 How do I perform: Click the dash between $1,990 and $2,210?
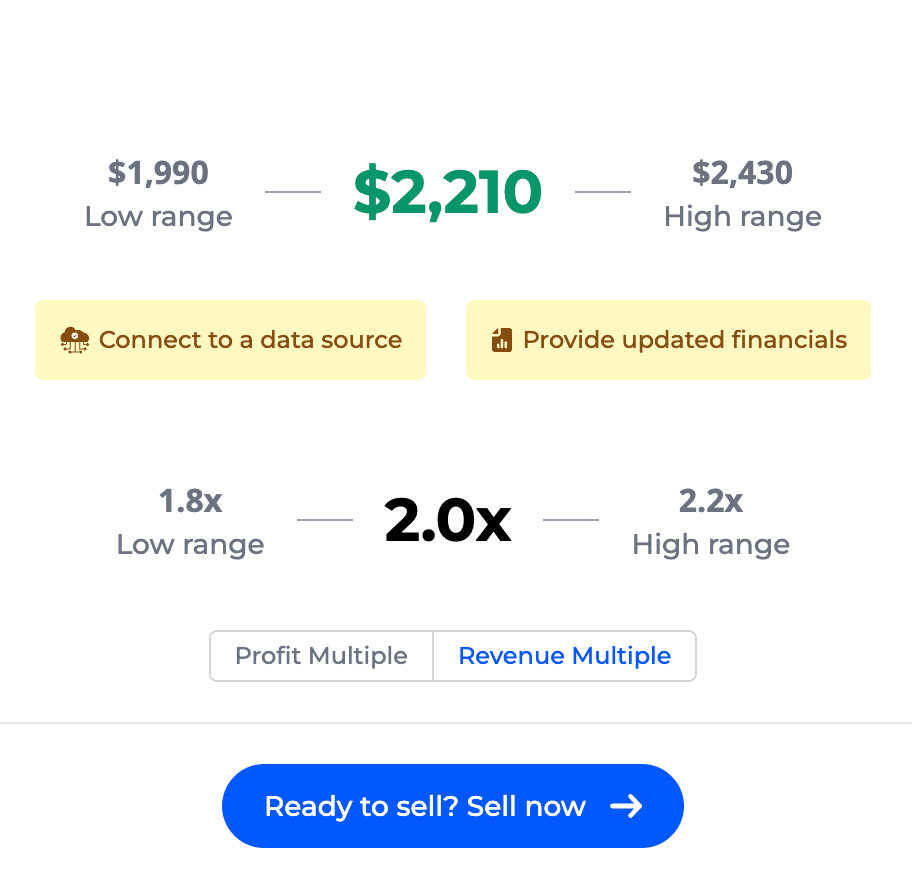coord(292,192)
